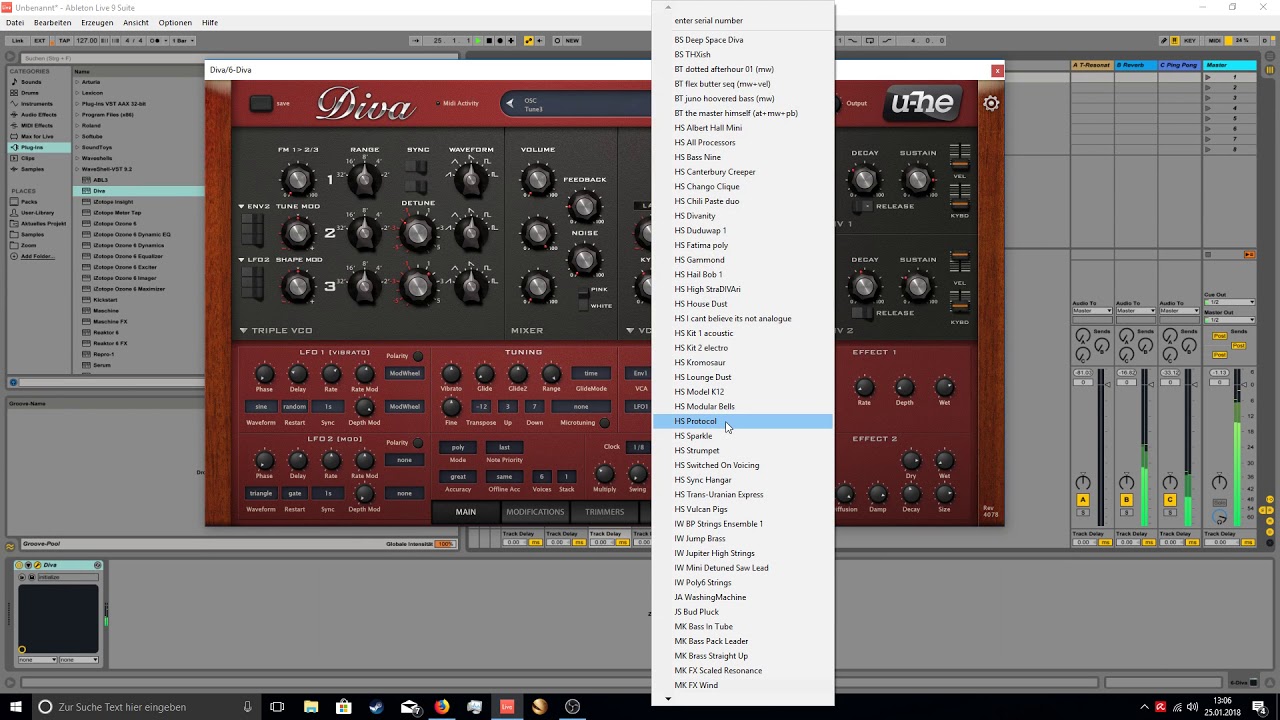Toggle the Master track Solo button
Viewport: 1280px width, 720px height.
[1220, 503]
